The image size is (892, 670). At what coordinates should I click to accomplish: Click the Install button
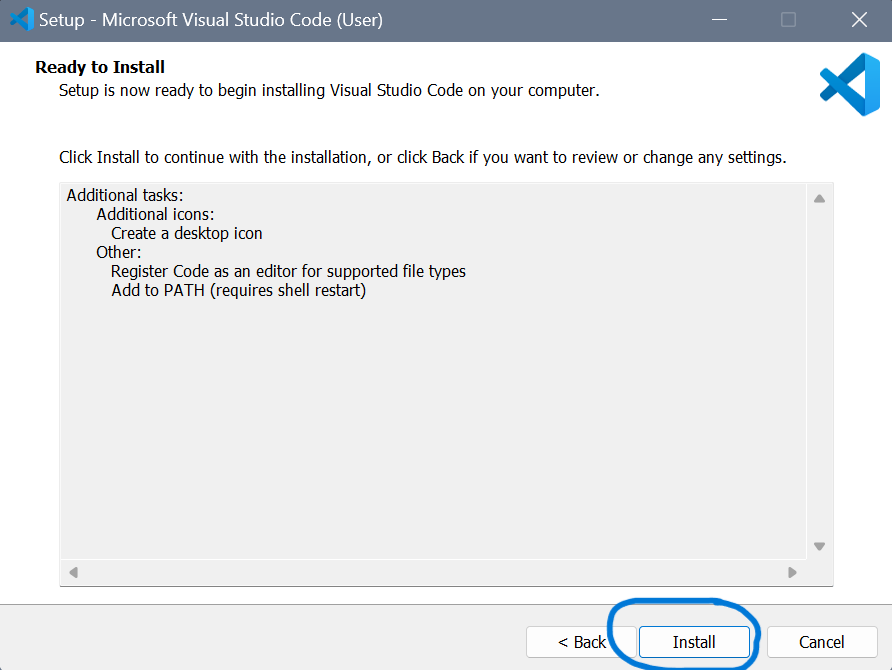pos(694,642)
